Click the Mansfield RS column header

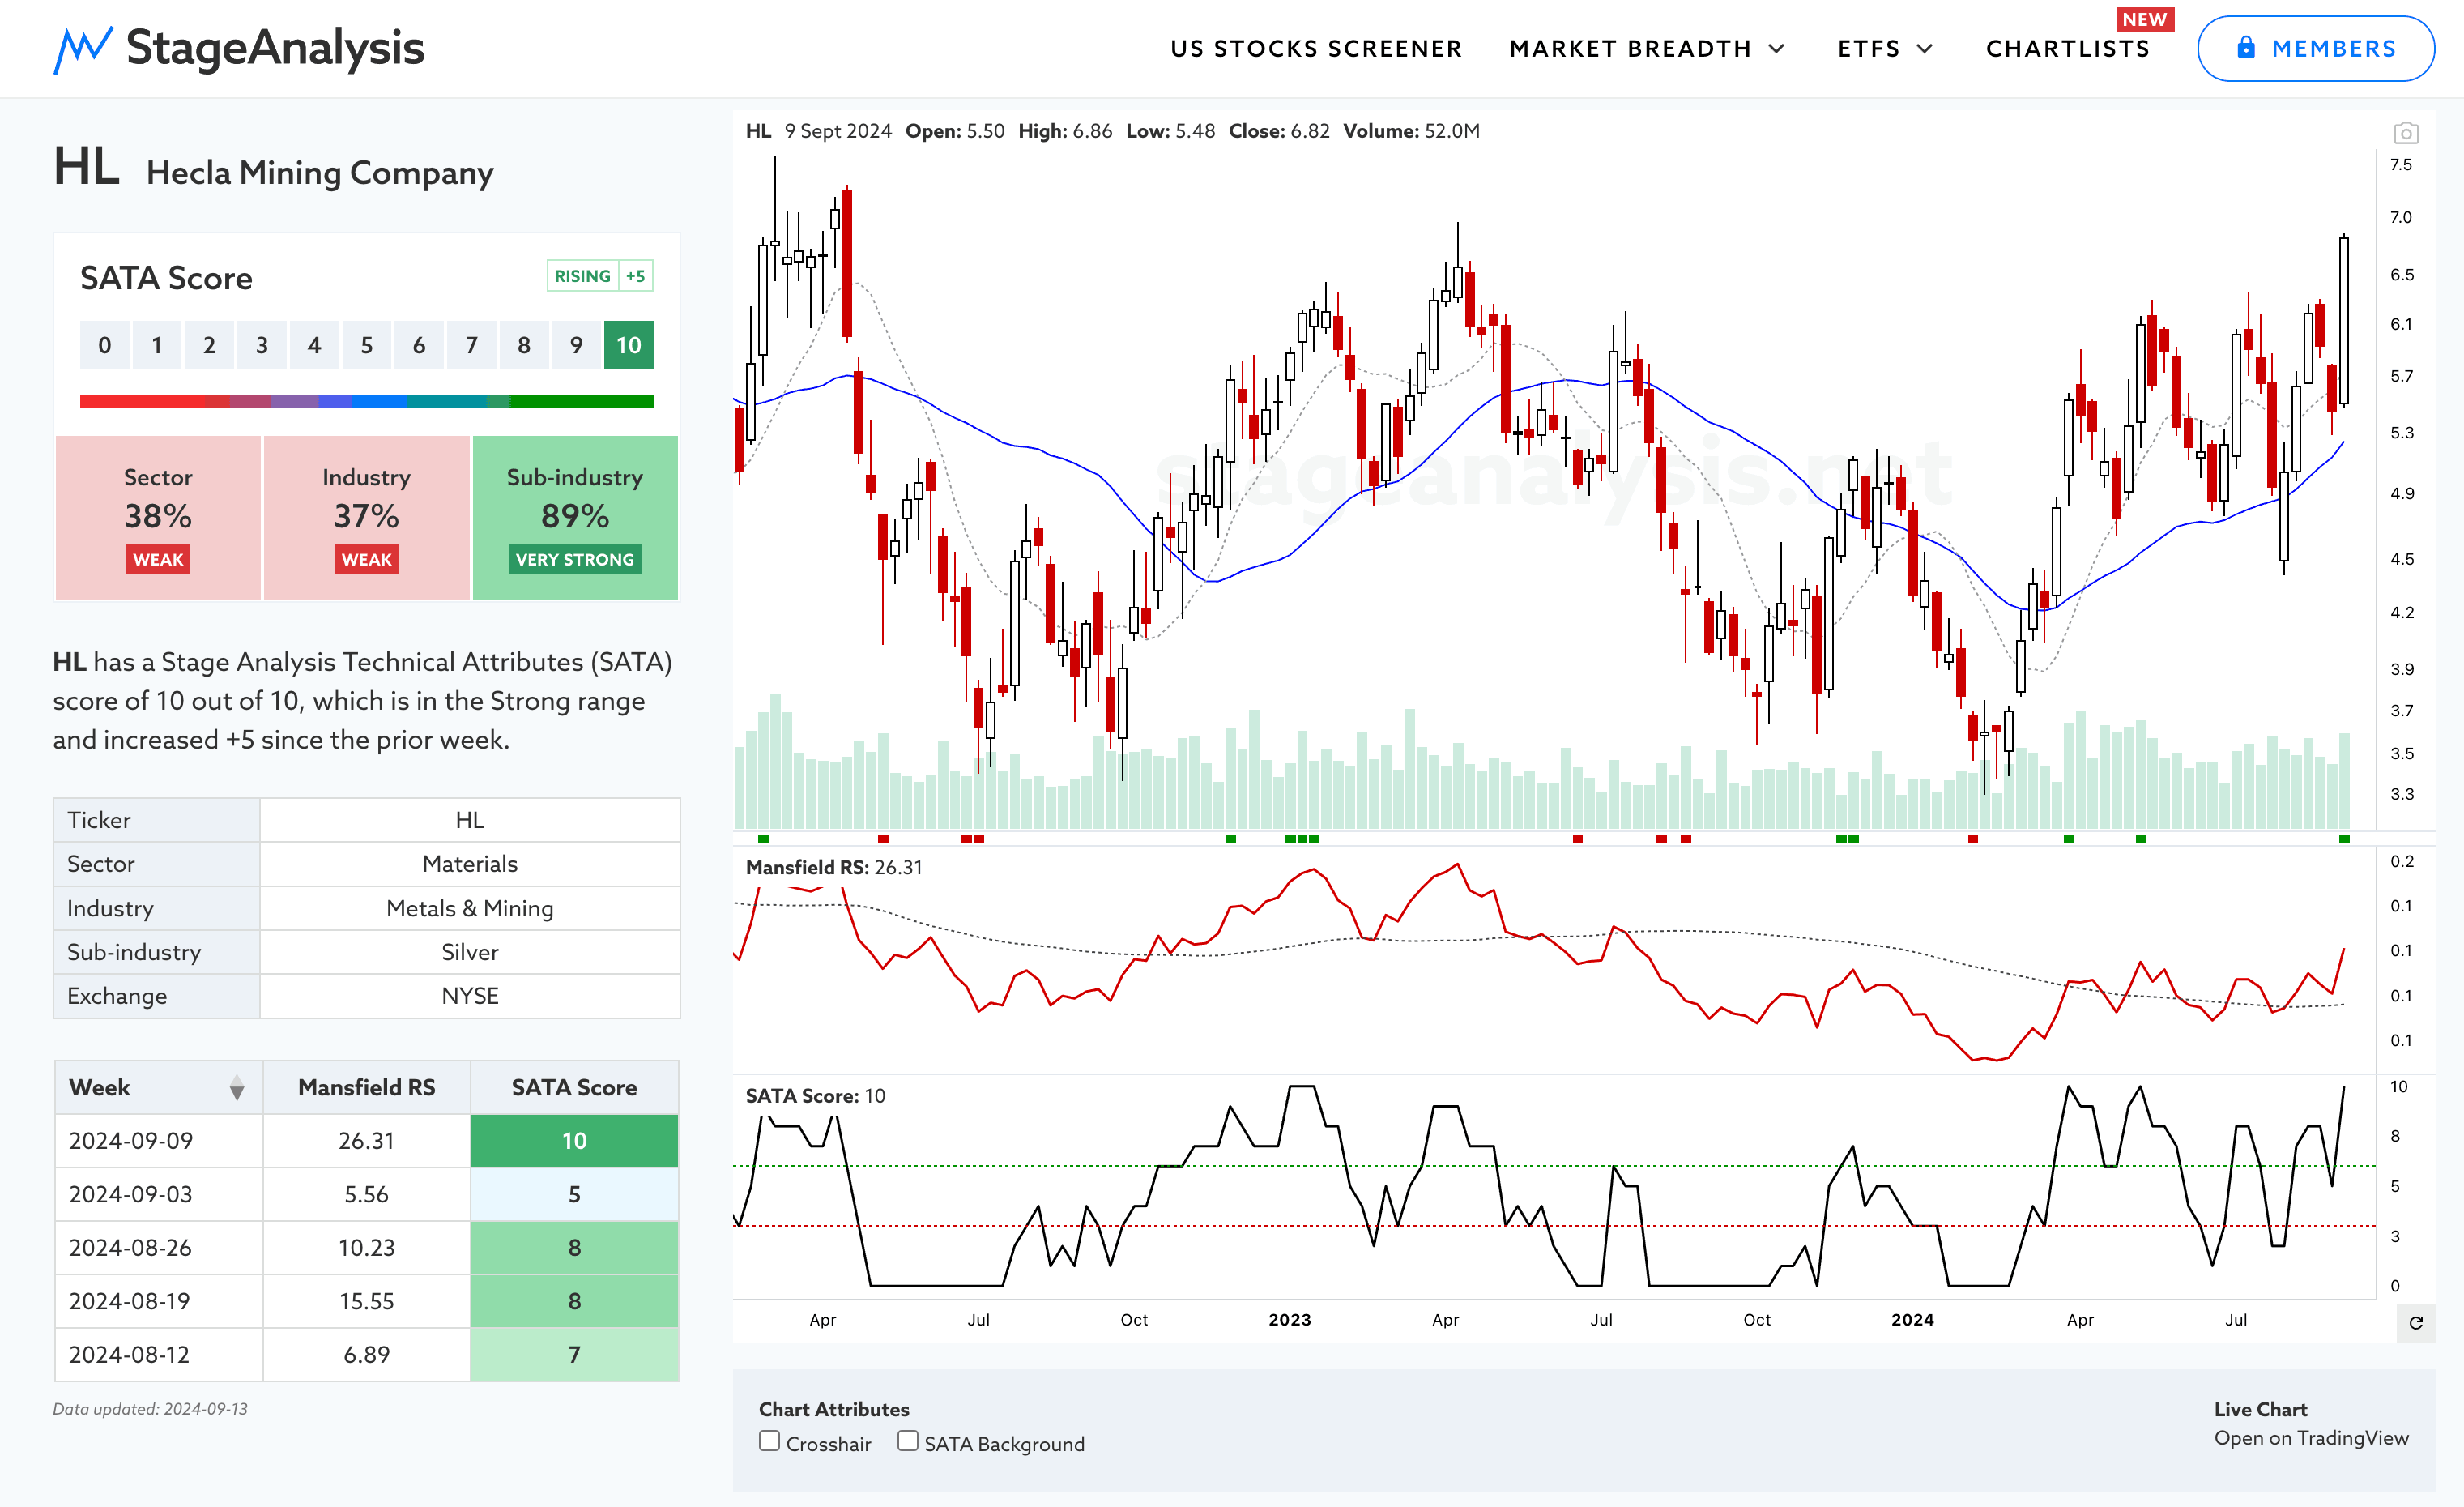[366, 1087]
